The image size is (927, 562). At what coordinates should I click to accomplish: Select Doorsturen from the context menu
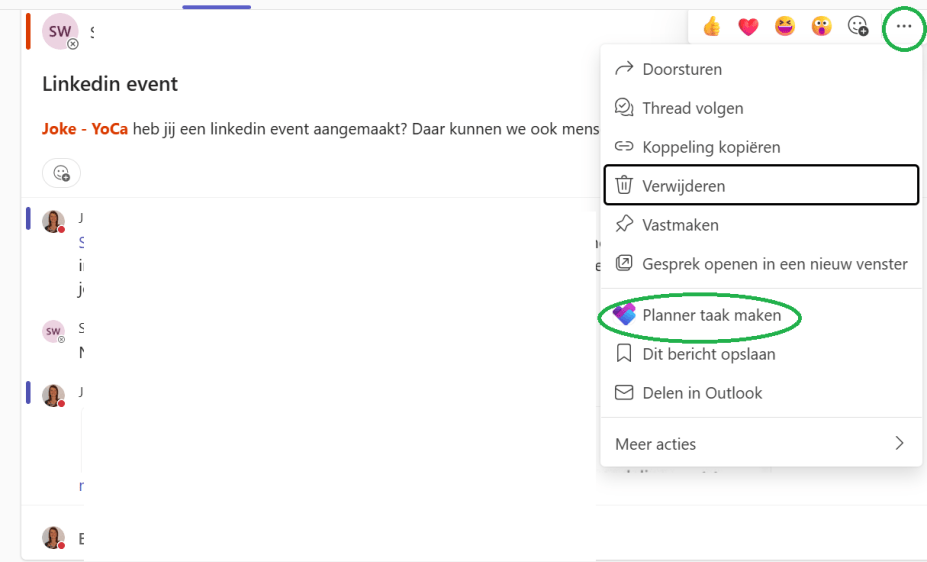tap(761, 69)
